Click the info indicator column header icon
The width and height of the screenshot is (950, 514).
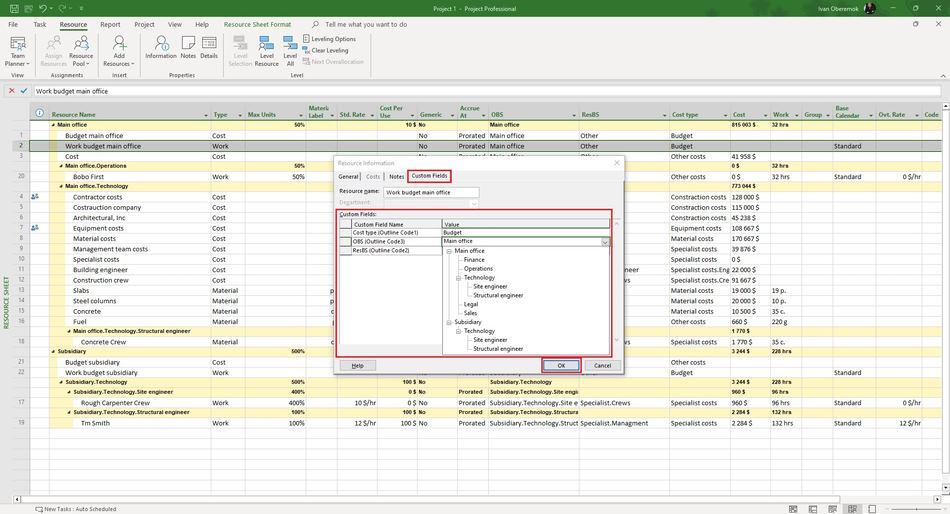39,113
